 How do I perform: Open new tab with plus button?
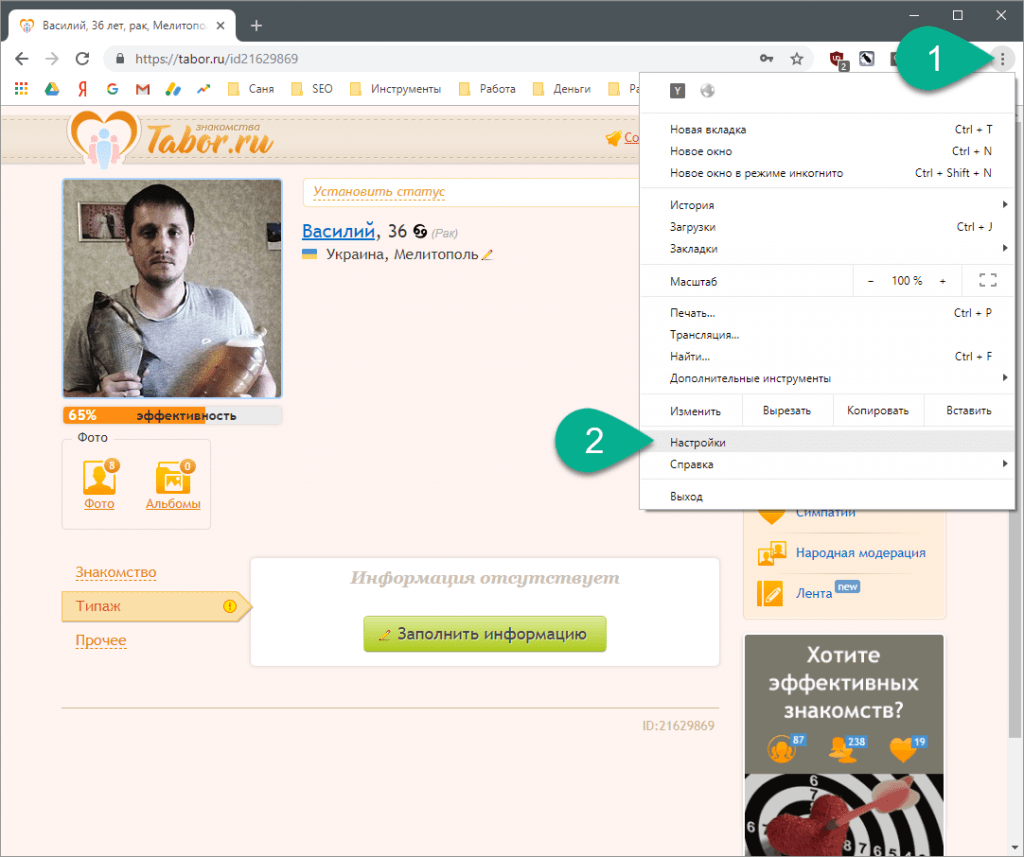(x=256, y=25)
